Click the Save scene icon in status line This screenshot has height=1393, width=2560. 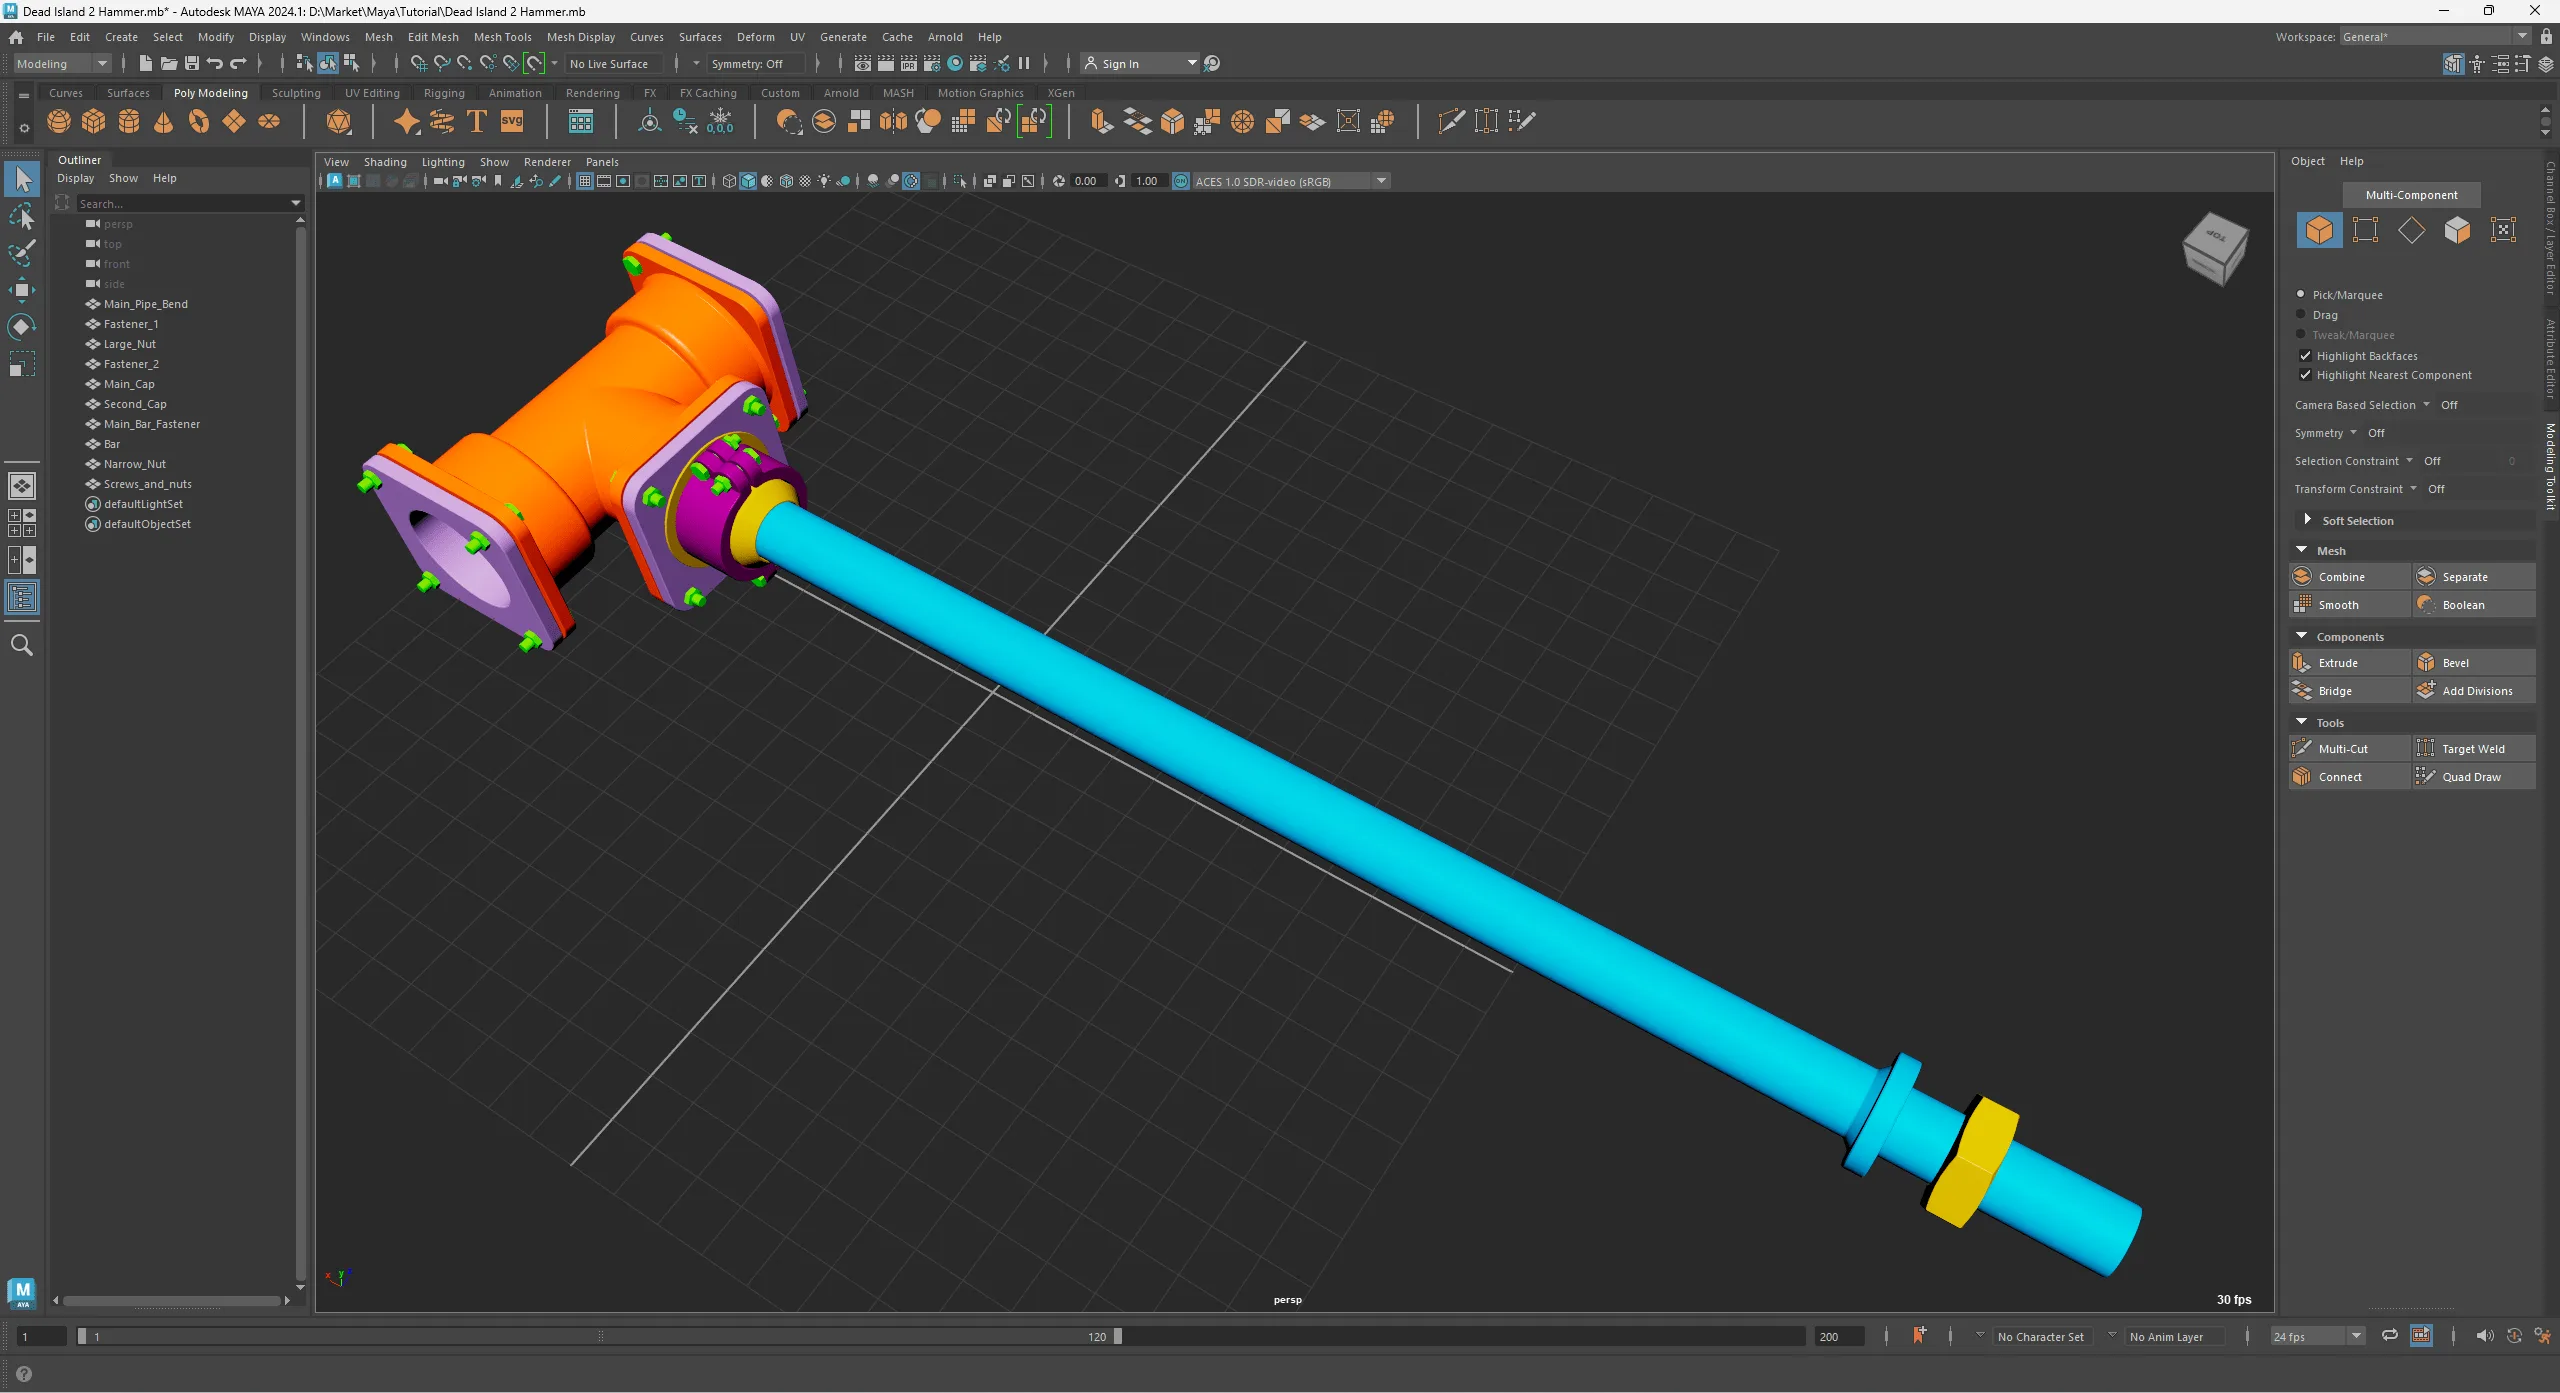192,63
